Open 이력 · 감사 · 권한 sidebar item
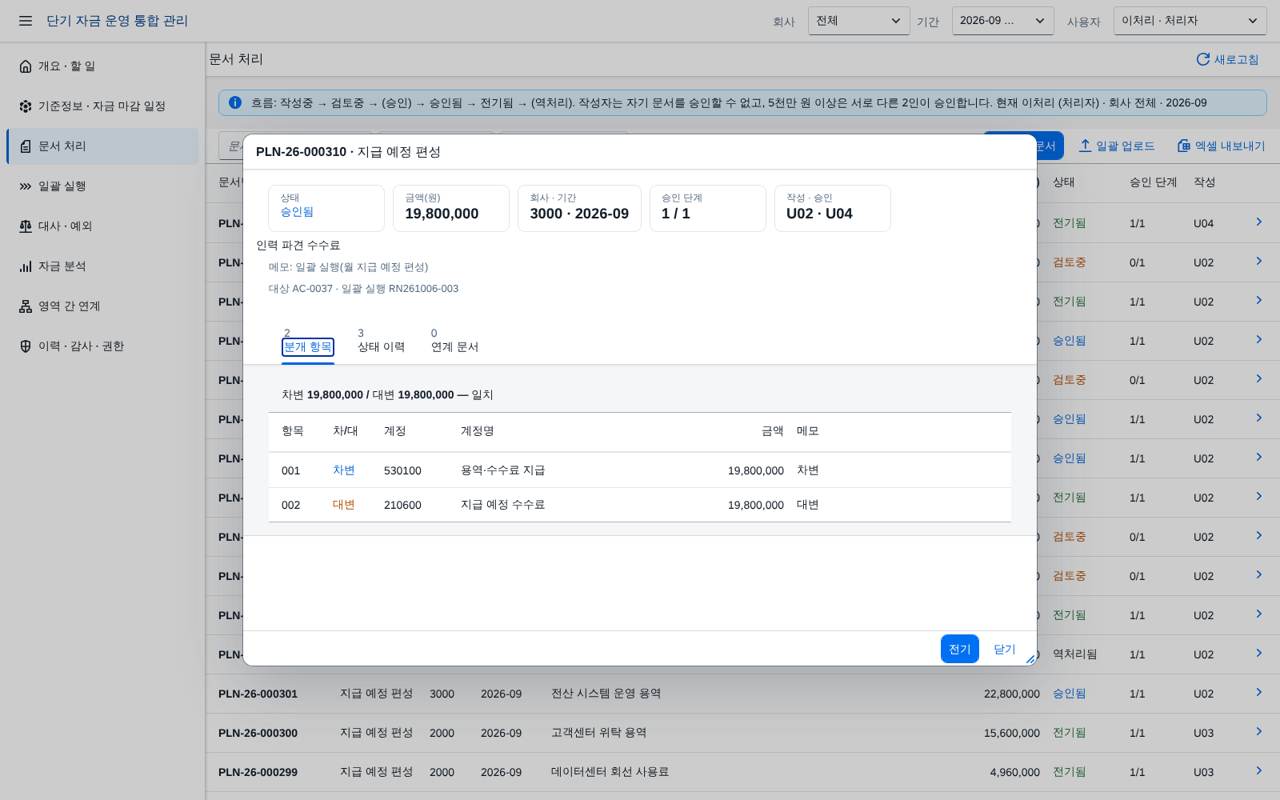This screenshot has width=1280, height=800. point(102,346)
